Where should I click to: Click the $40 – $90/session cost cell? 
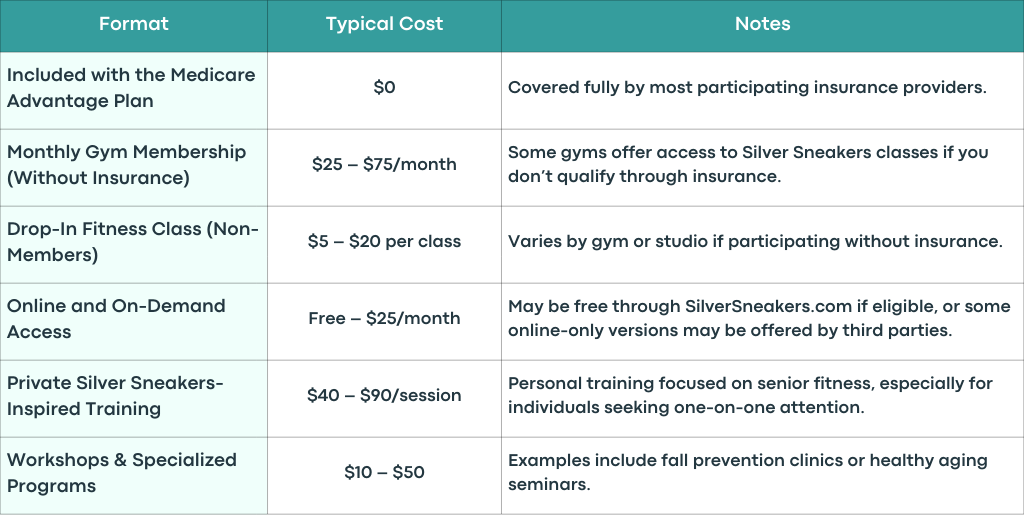384,398
